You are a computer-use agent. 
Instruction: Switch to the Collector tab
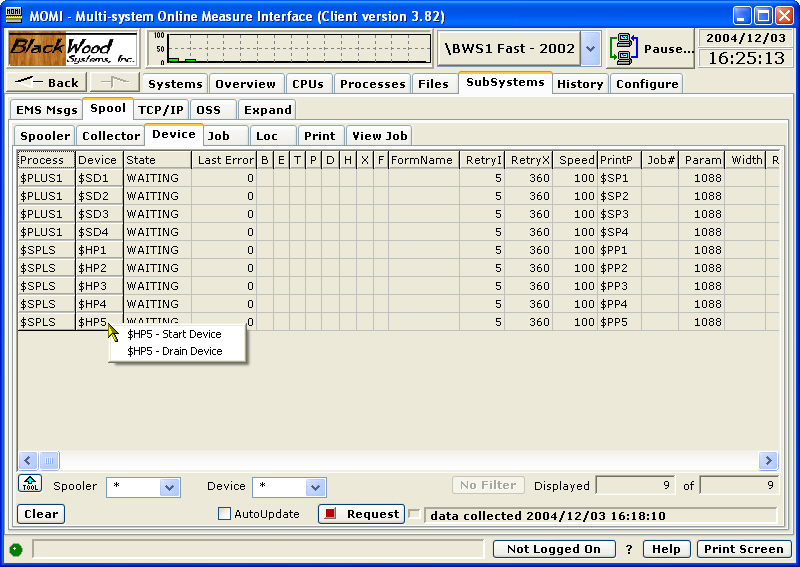pos(111,135)
